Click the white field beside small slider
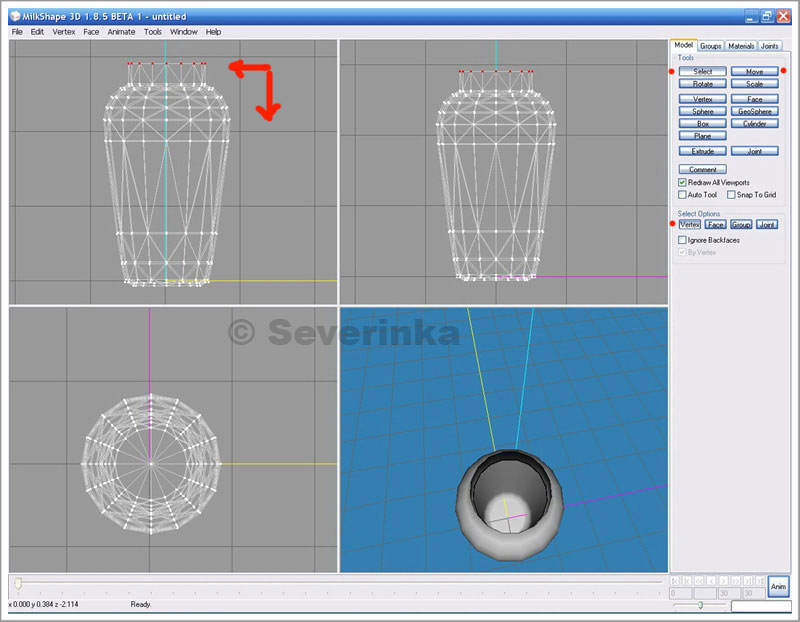 point(761,606)
